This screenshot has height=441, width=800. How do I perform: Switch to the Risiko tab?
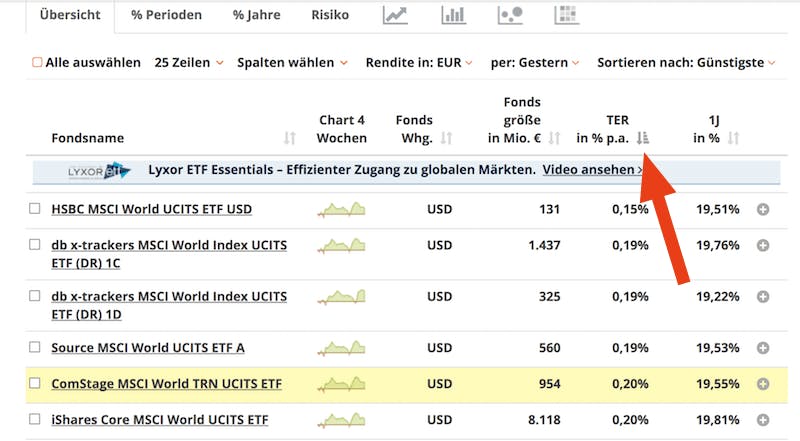pos(330,15)
